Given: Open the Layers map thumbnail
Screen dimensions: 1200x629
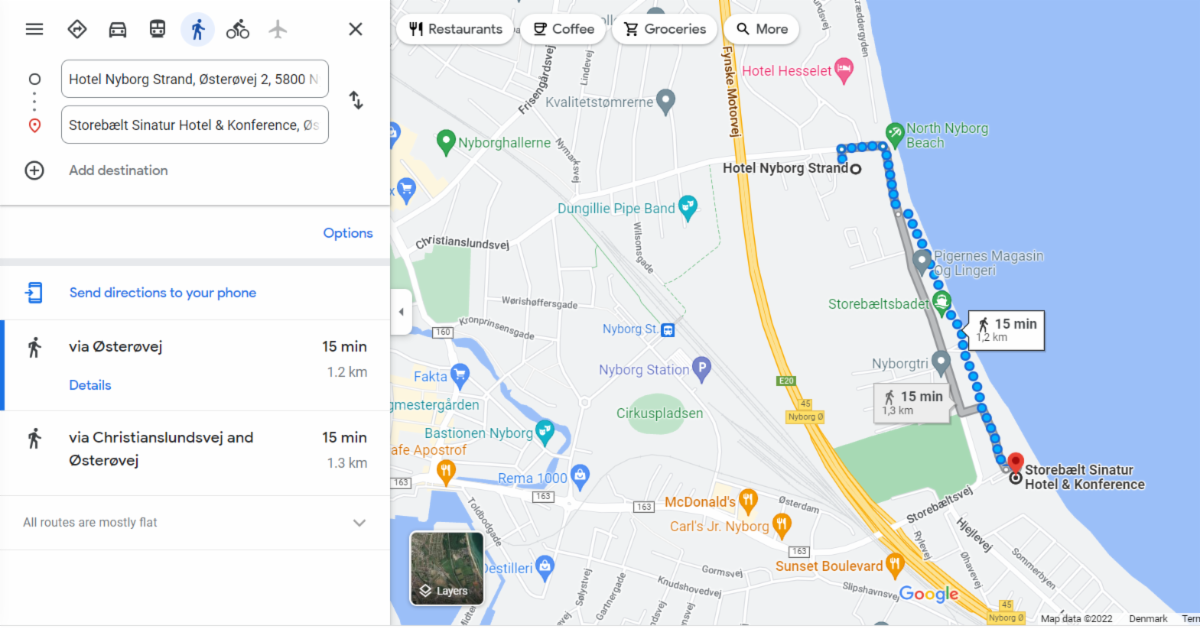Looking at the screenshot, I should 447,568.
